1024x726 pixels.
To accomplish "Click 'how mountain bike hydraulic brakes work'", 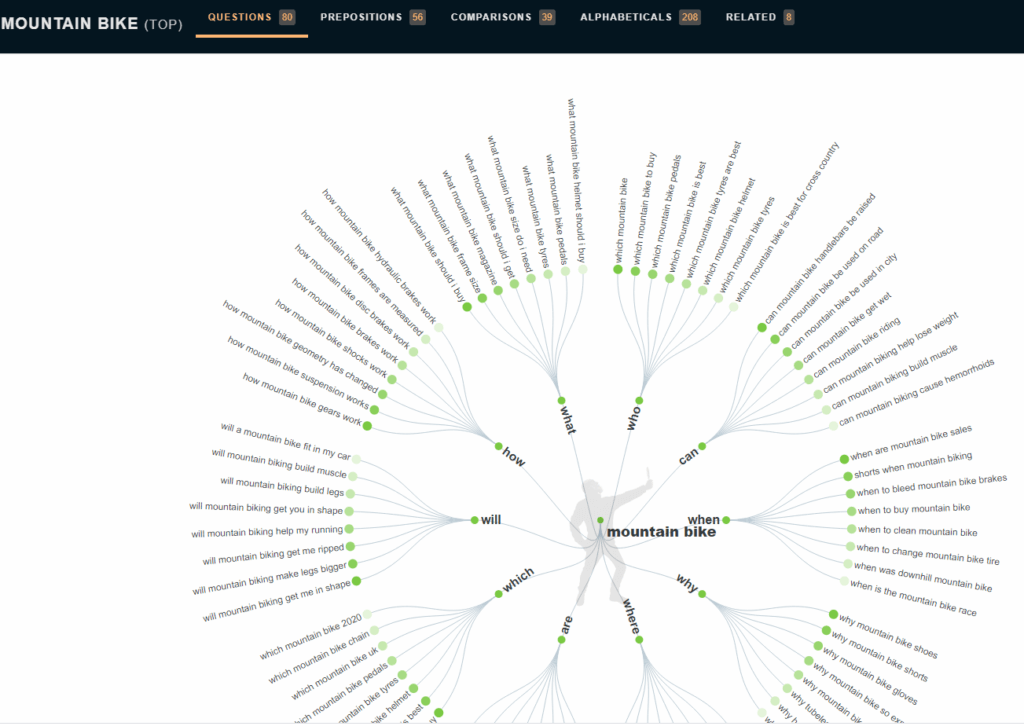I will [x=379, y=257].
